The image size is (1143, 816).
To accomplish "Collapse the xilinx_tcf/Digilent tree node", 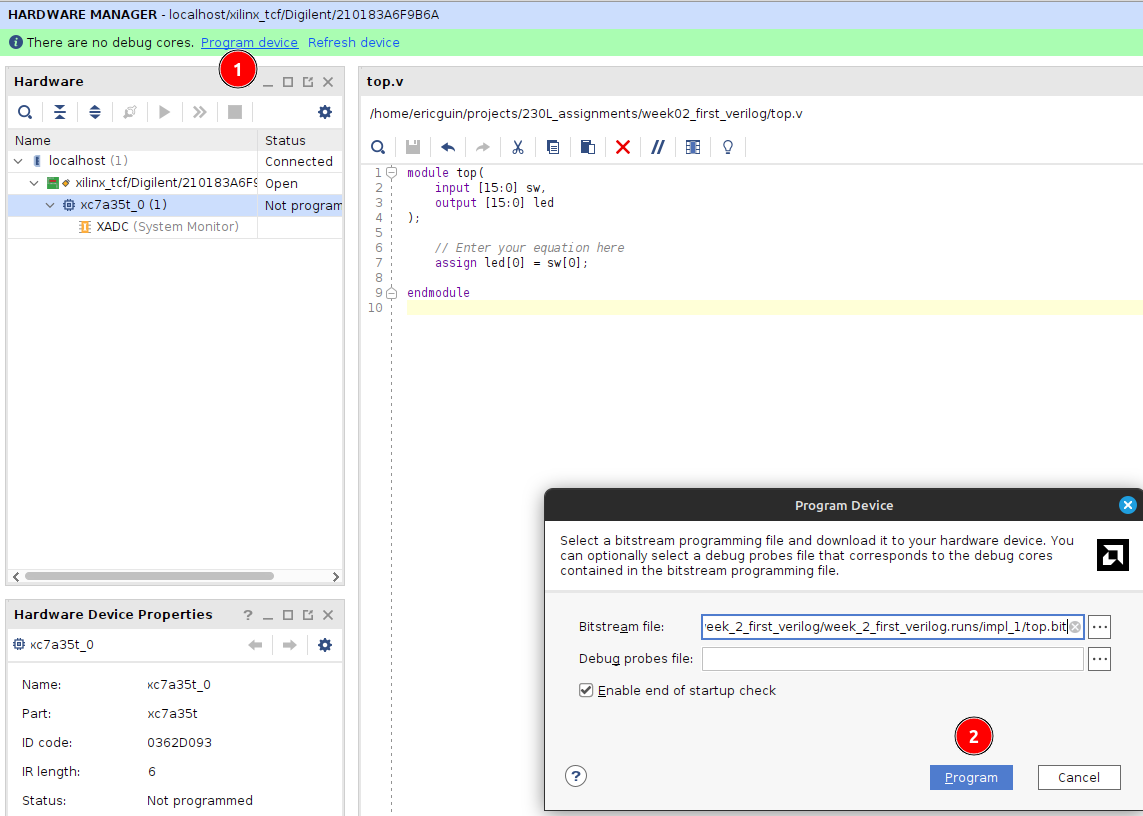I will click(x=35, y=183).
